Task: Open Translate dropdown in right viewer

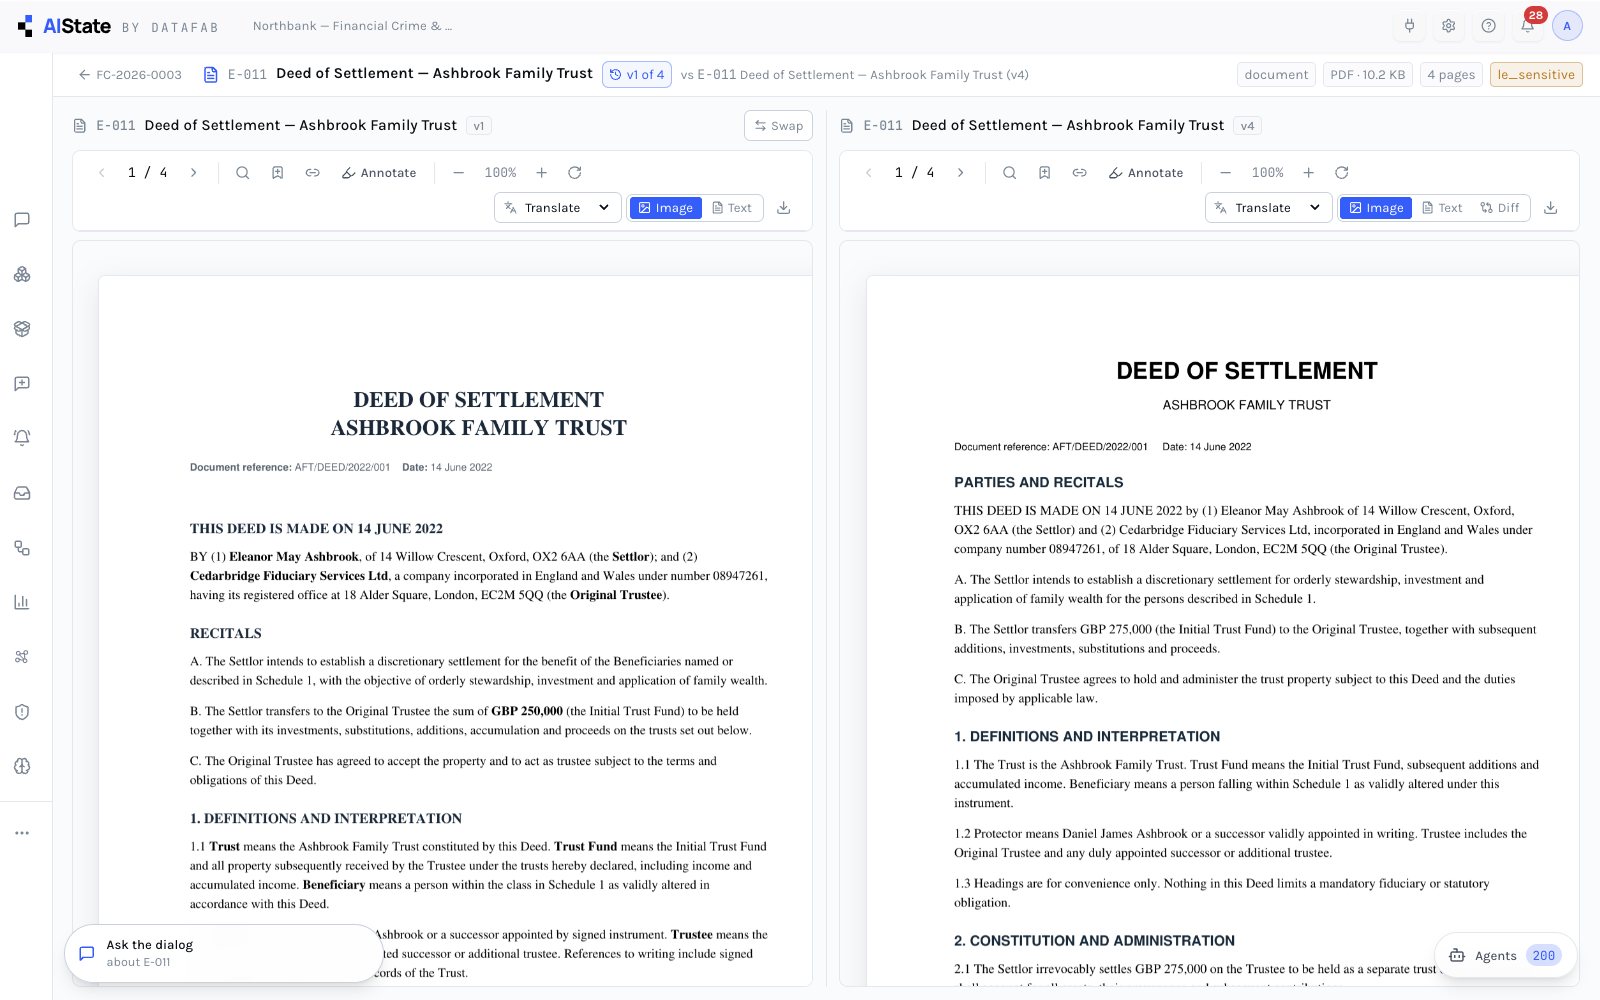Action: click(x=1268, y=208)
